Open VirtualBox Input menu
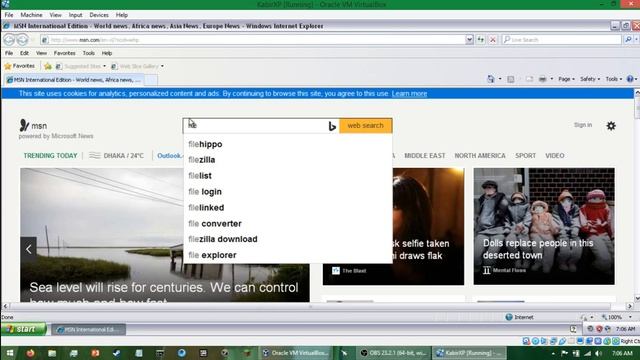 pos(75,15)
